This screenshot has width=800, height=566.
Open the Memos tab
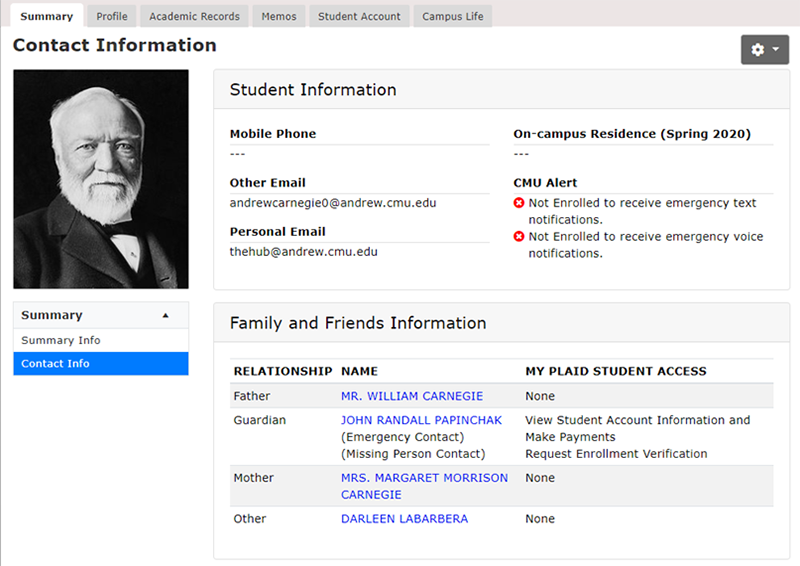click(x=279, y=16)
